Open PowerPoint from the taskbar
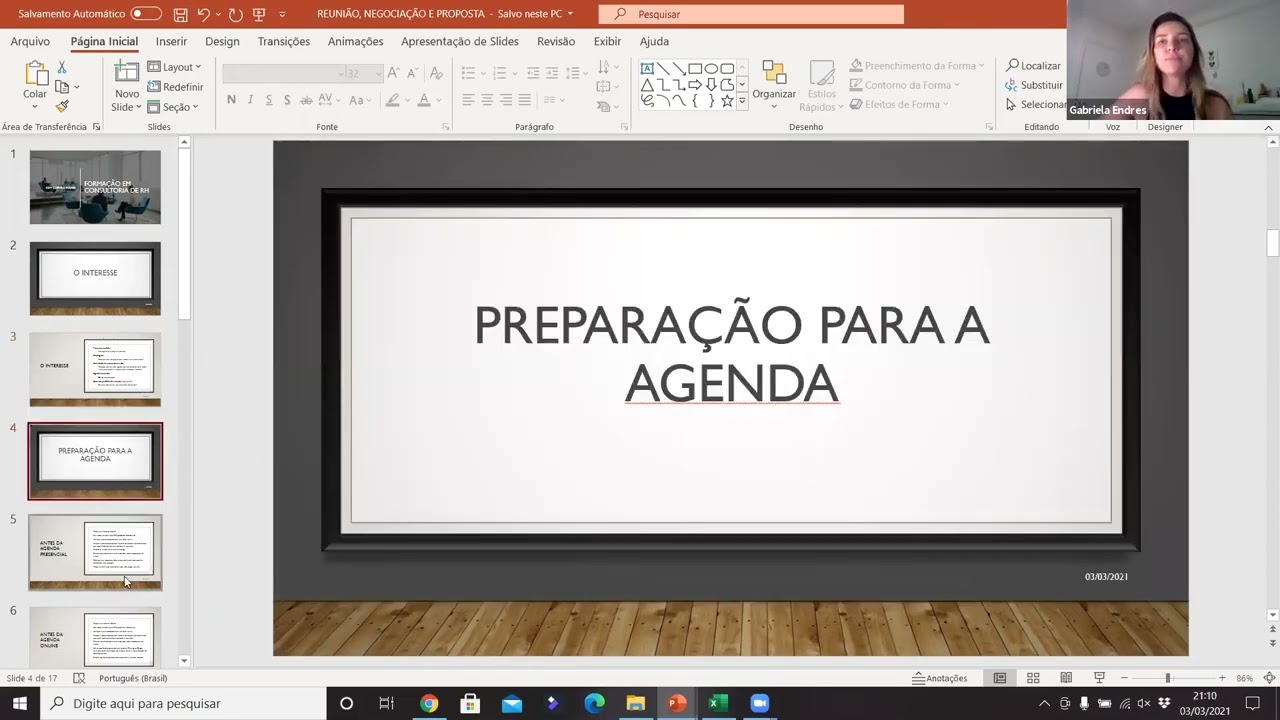 pyautogui.click(x=677, y=703)
